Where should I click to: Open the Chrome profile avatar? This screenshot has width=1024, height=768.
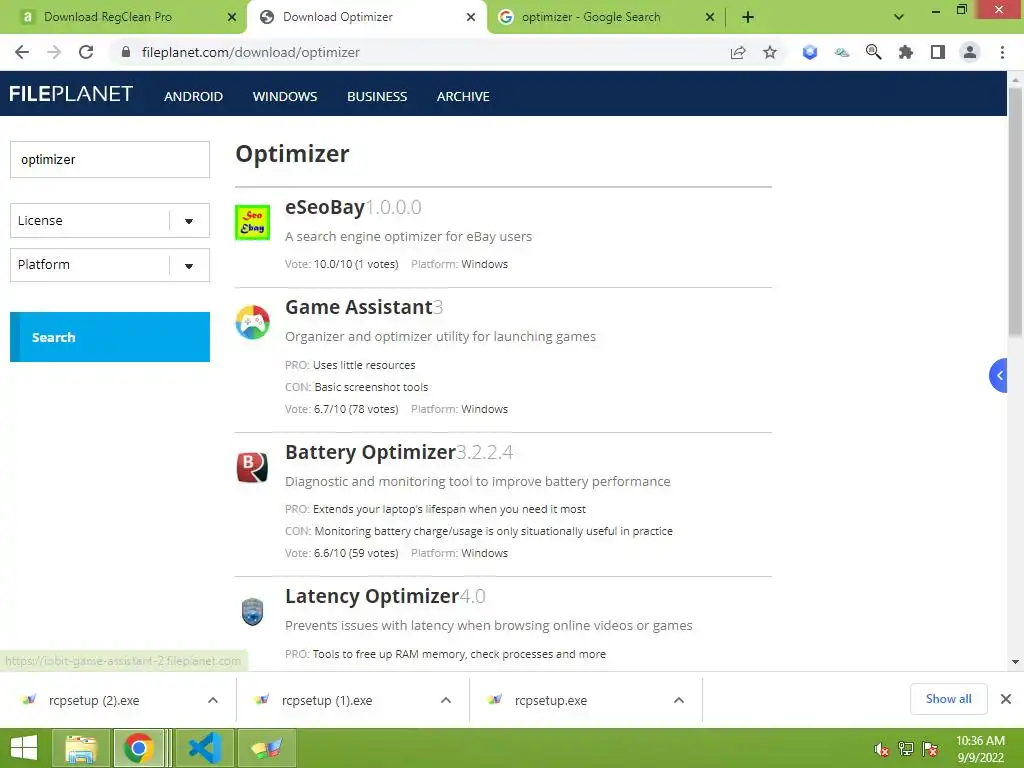pyautogui.click(x=970, y=52)
